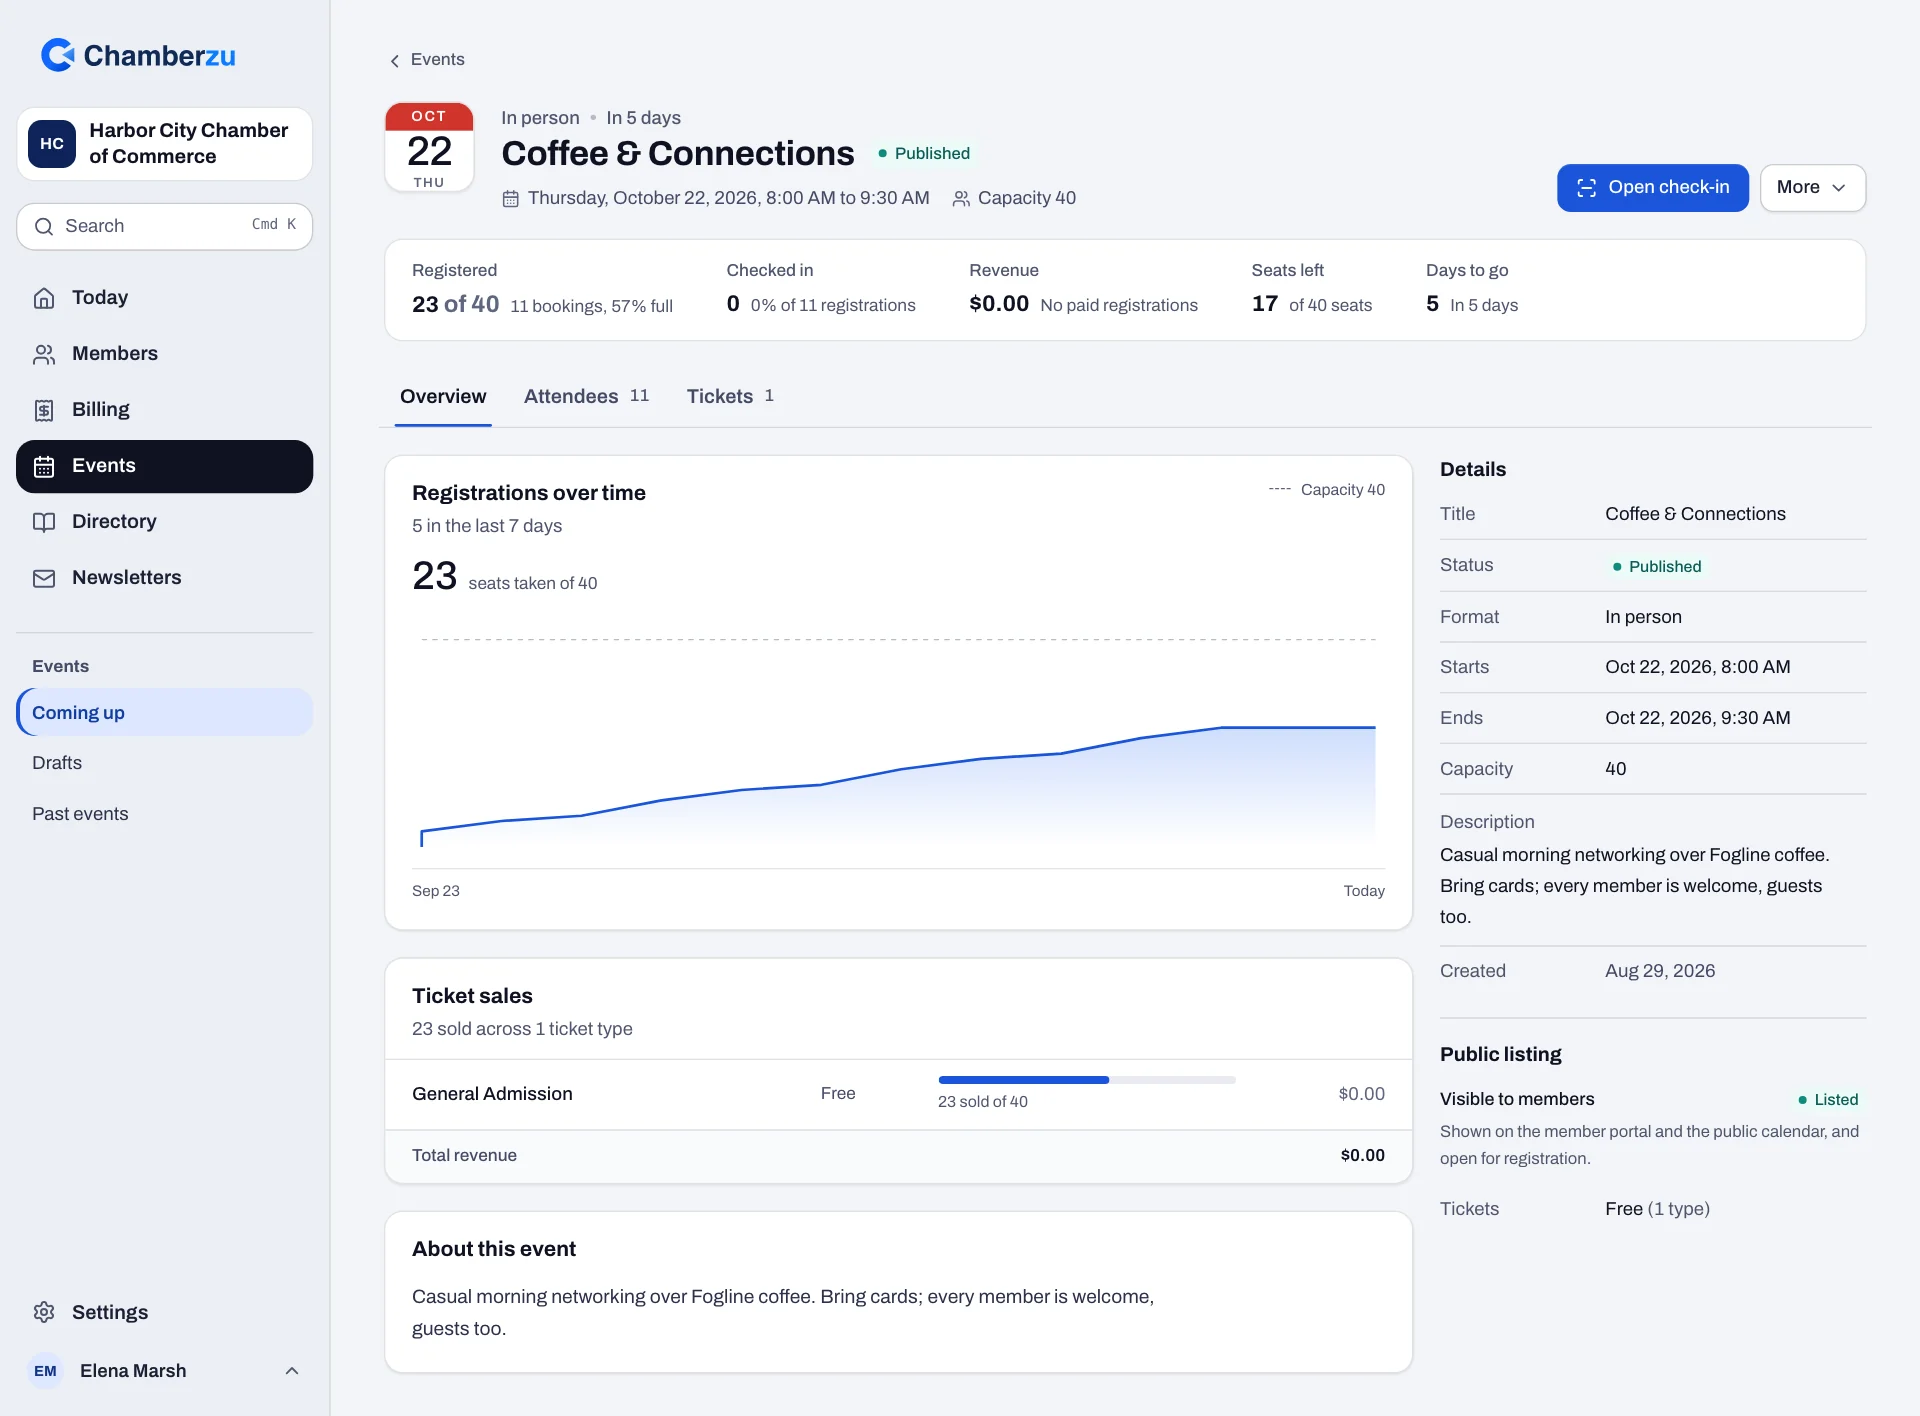Click the Chamberzu logo icon
Screen dimensions: 1920x1416
[x=58, y=55]
